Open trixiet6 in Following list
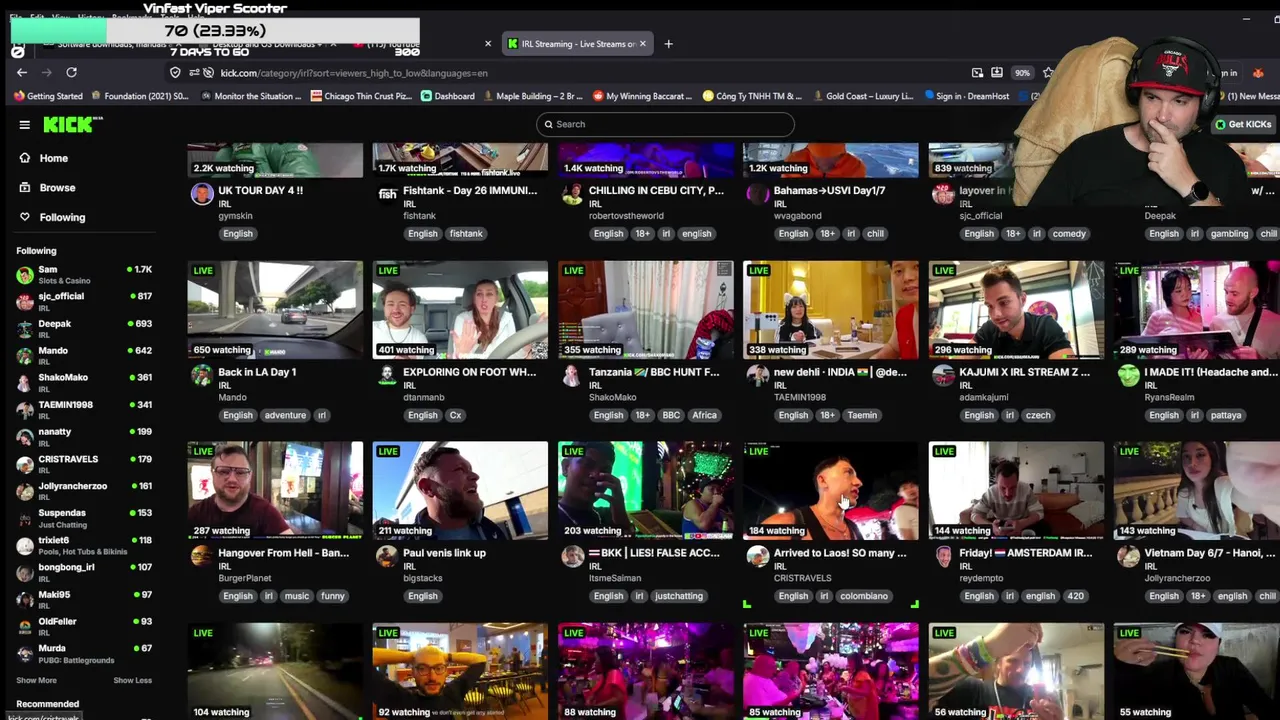 84,545
